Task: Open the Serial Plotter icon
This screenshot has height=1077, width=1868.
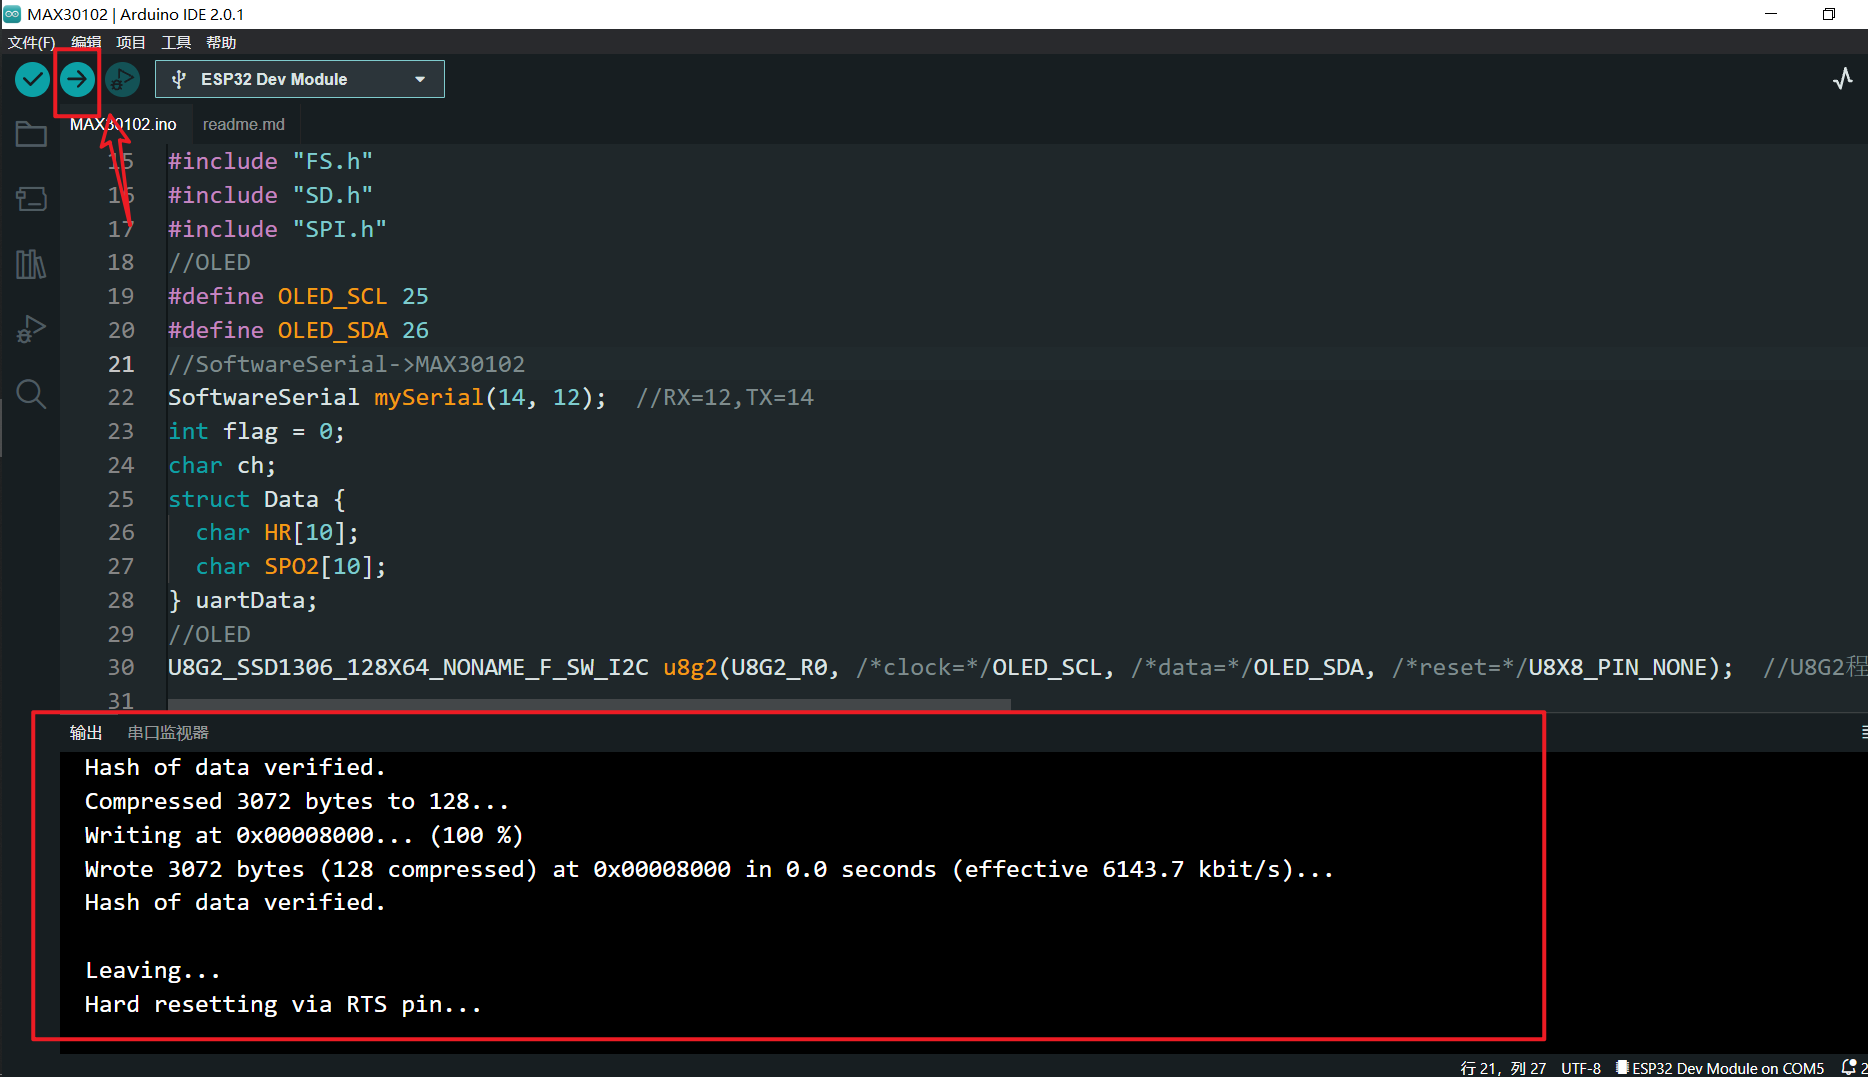Action: 1842,79
